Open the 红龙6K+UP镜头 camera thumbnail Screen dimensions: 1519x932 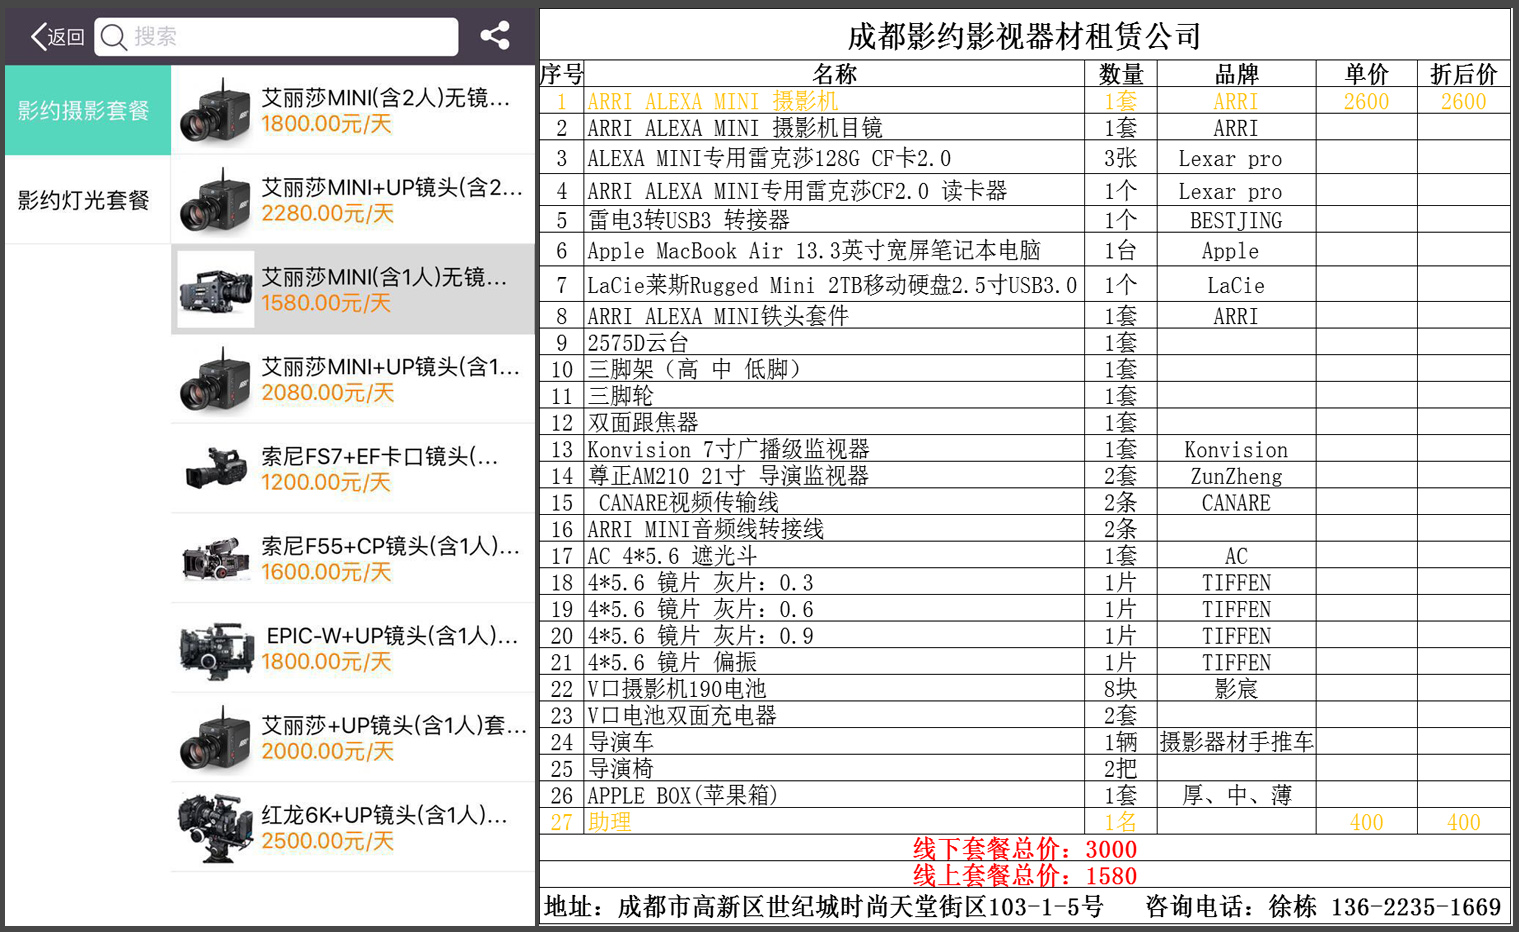215,827
